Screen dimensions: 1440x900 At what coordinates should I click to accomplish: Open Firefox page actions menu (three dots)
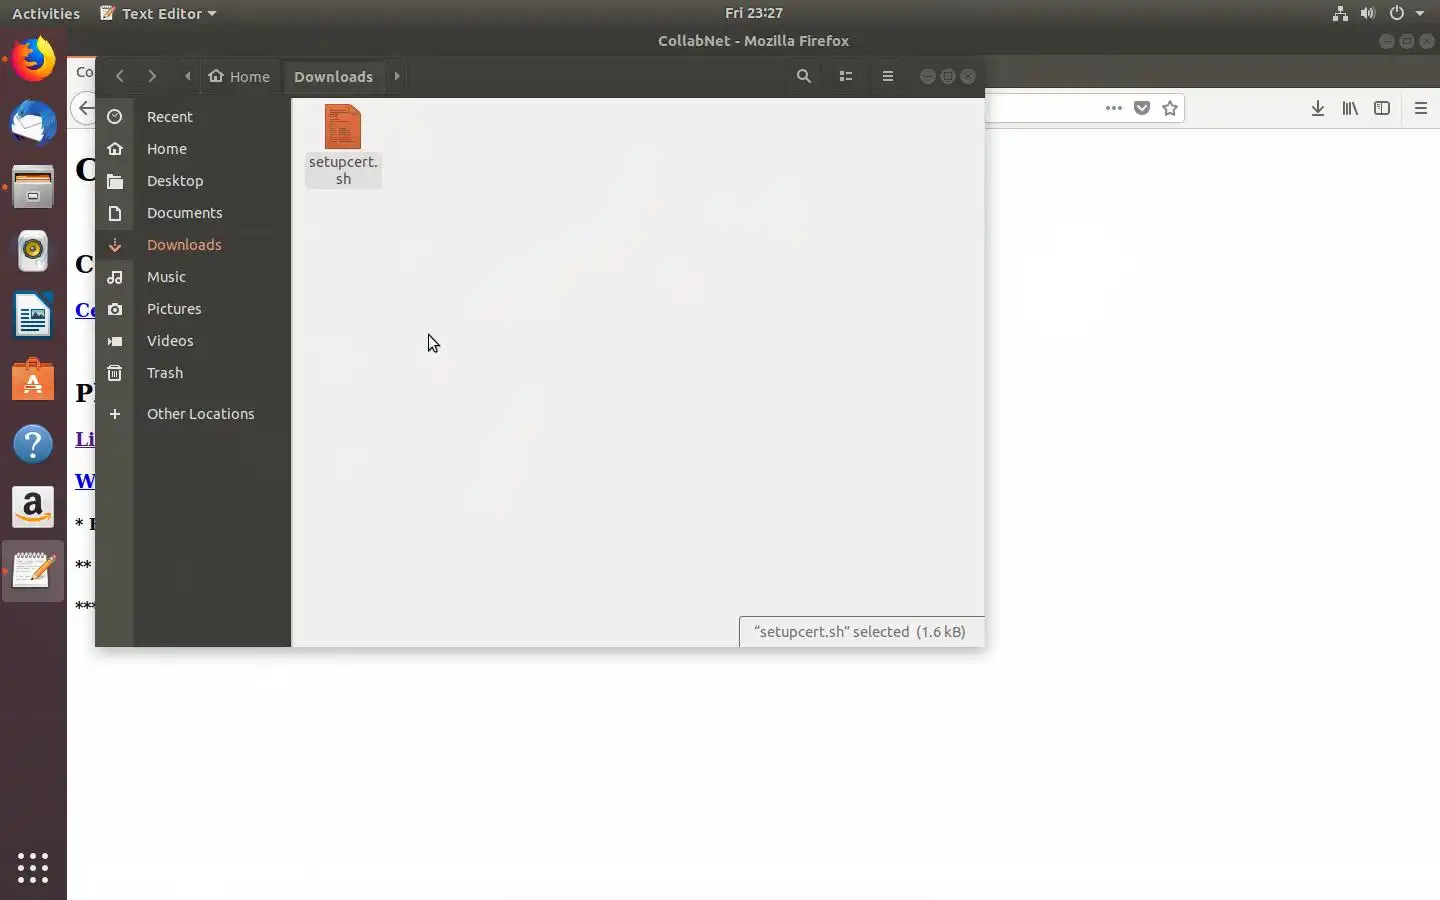click(1114, 108)
